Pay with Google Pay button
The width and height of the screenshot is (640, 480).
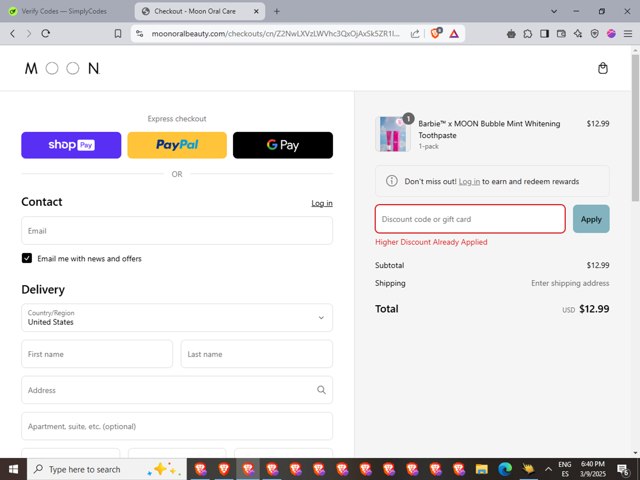(283, 145)
